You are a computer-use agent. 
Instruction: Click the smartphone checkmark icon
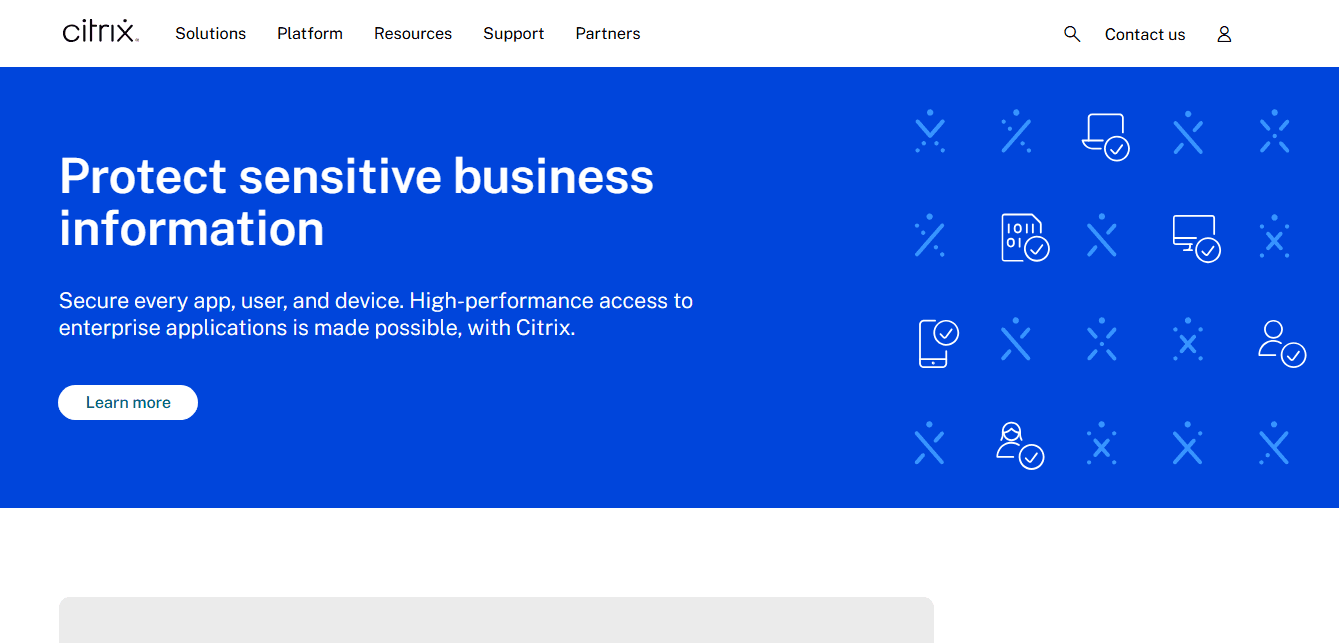point(938,343)
